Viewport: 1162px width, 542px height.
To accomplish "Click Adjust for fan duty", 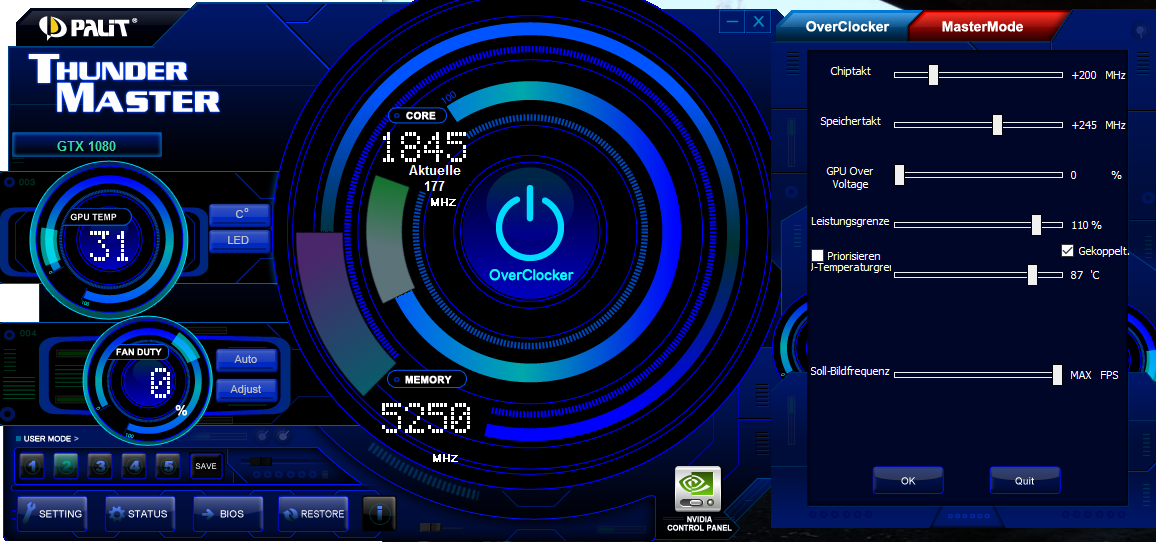I will pos(247,389).
